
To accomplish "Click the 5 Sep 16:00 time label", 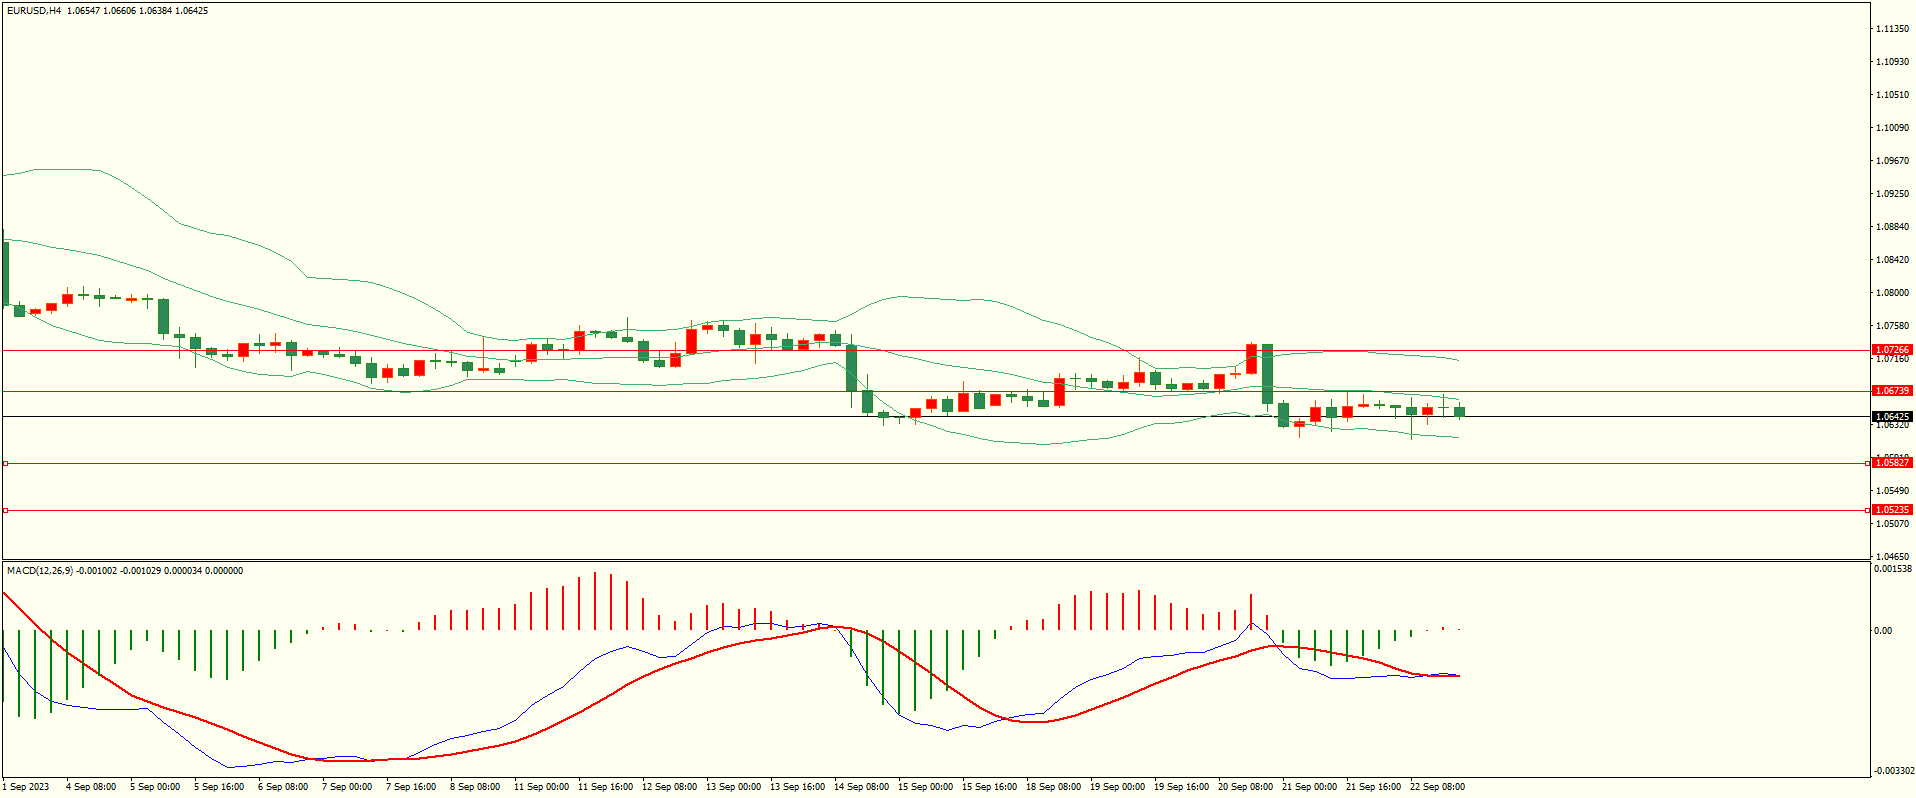I will (x=219, y=787).
